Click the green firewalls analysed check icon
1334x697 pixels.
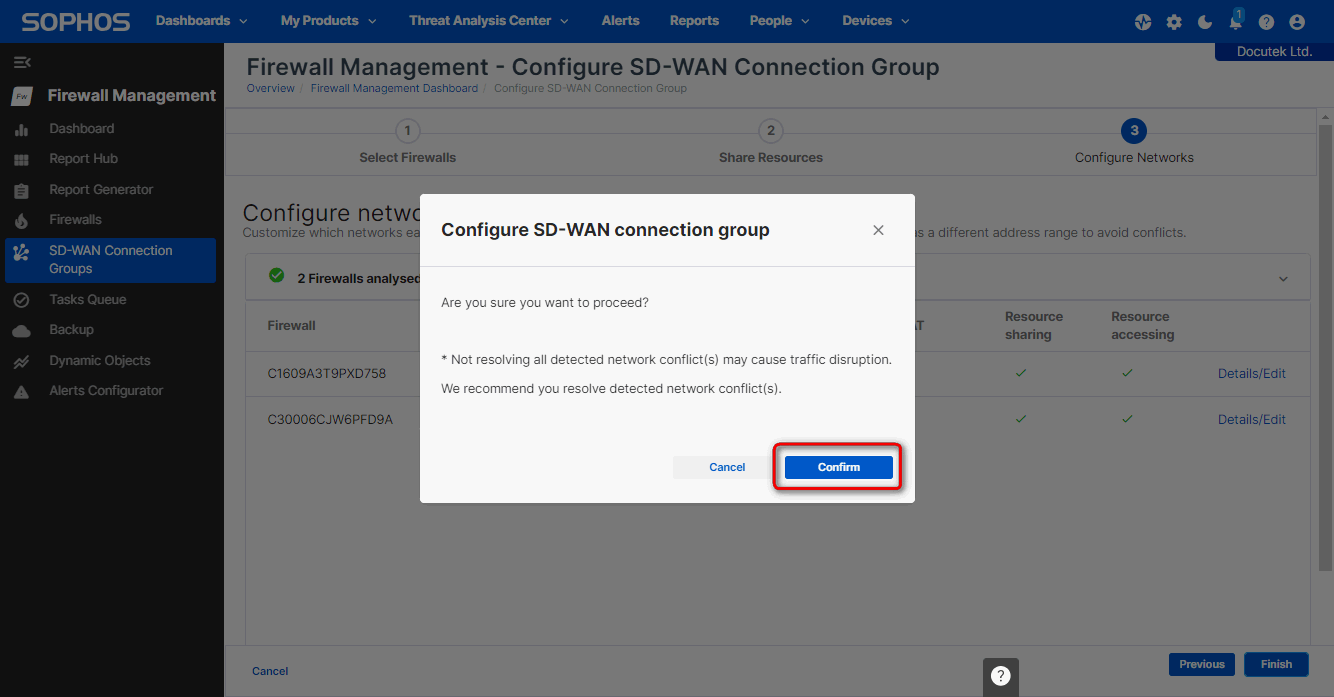tap(276, 275)
